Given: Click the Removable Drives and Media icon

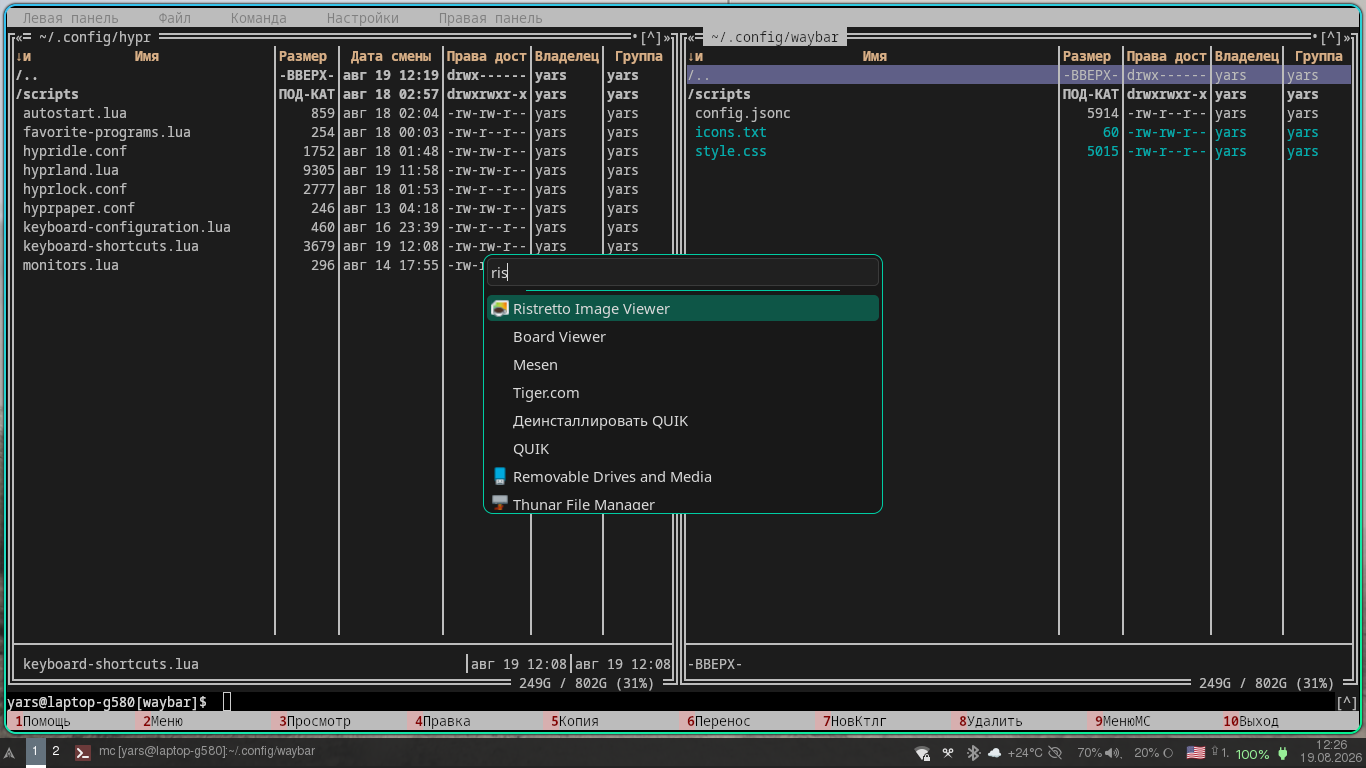Looking at the screenshot, I should [500, 477].
